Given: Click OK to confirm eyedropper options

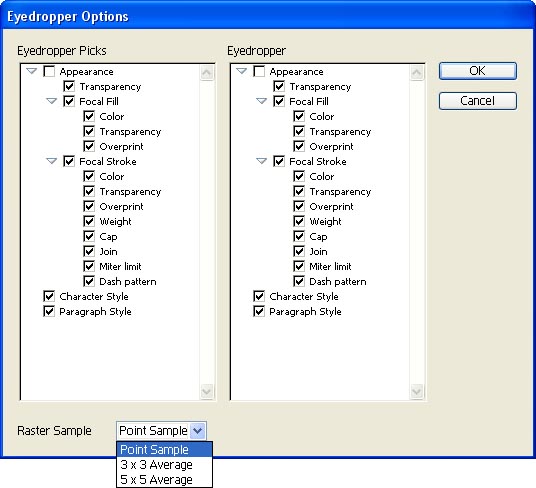Looking at the screenshot, I should coord(478,71).
